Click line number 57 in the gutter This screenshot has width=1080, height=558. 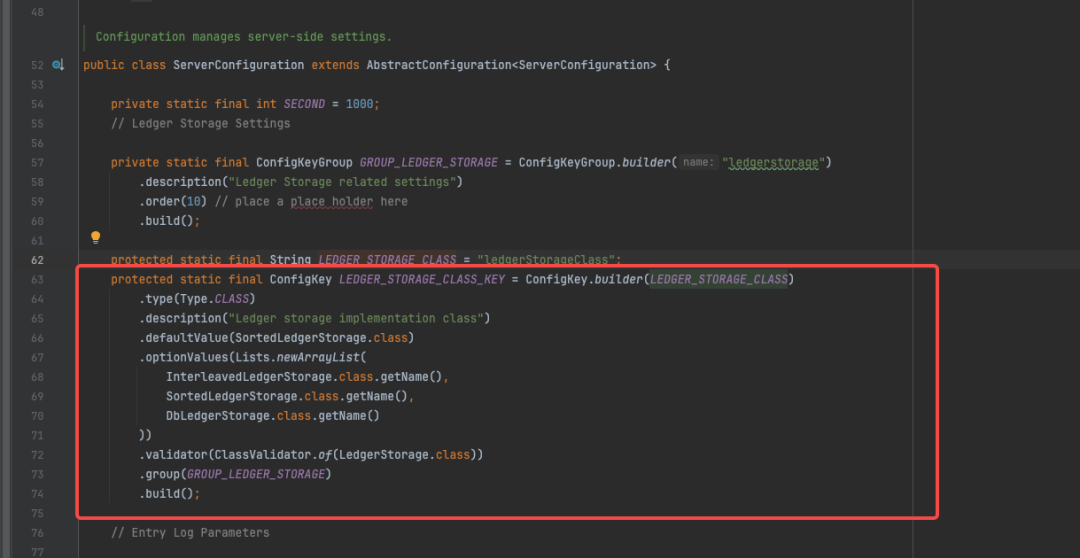point(37,163)
